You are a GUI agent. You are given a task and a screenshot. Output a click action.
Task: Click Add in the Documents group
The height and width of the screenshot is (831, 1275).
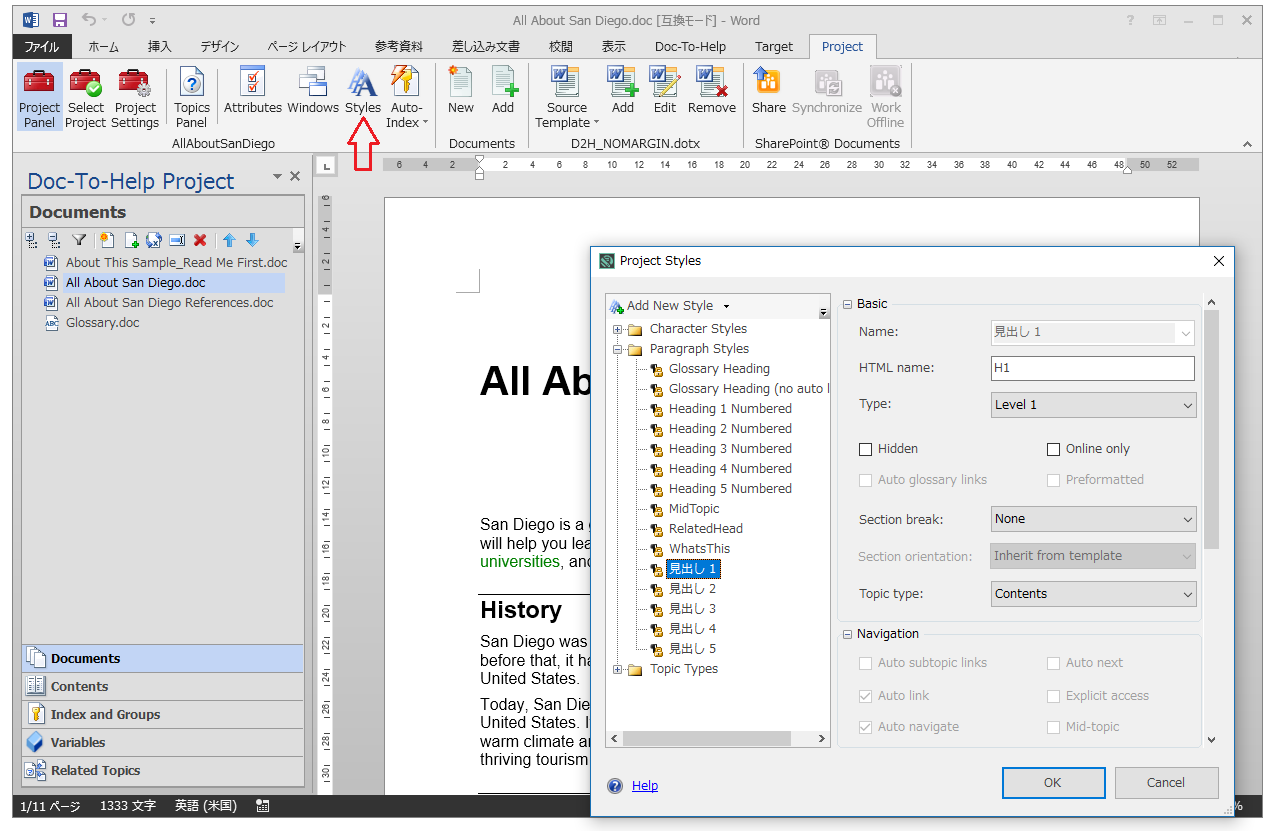(503, 91)
